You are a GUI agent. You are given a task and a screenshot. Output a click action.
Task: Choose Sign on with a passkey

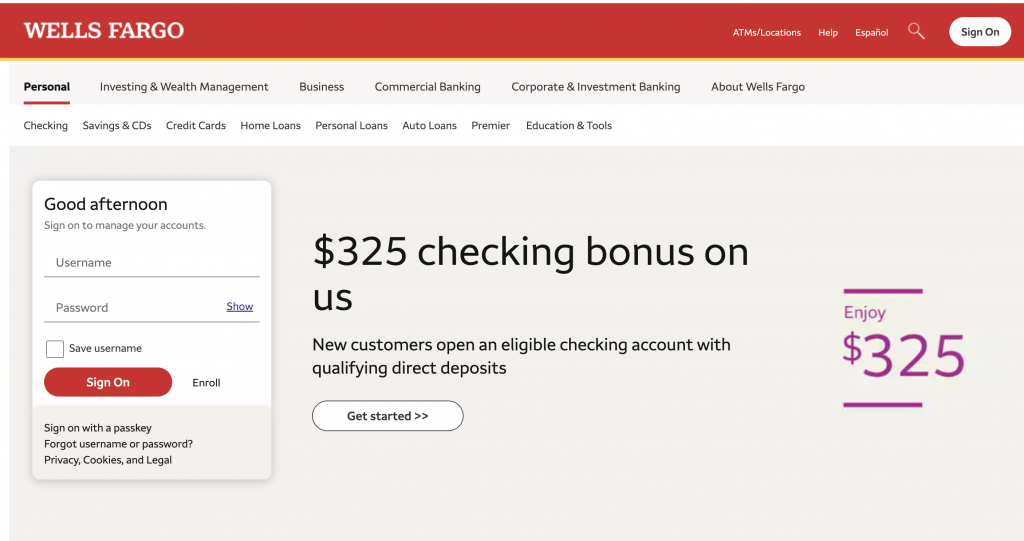[x=98, y=428]
